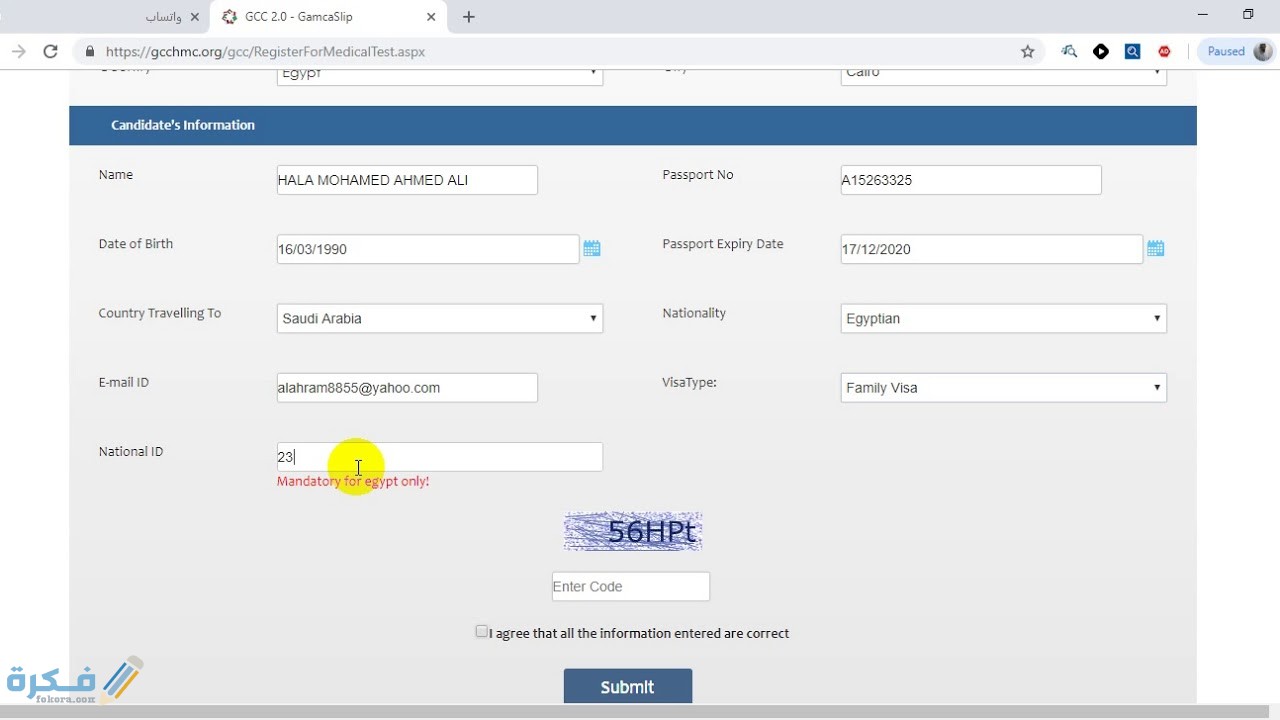Click the E-mail ID text field

tap(407, 388)
